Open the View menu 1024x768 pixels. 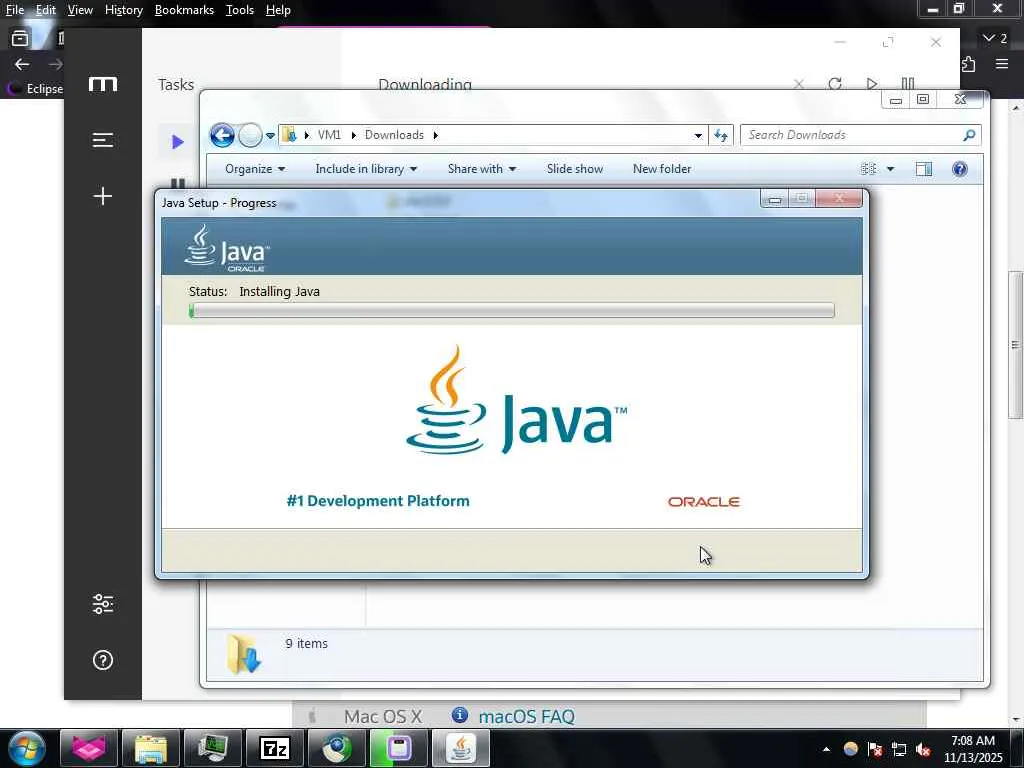80,10
